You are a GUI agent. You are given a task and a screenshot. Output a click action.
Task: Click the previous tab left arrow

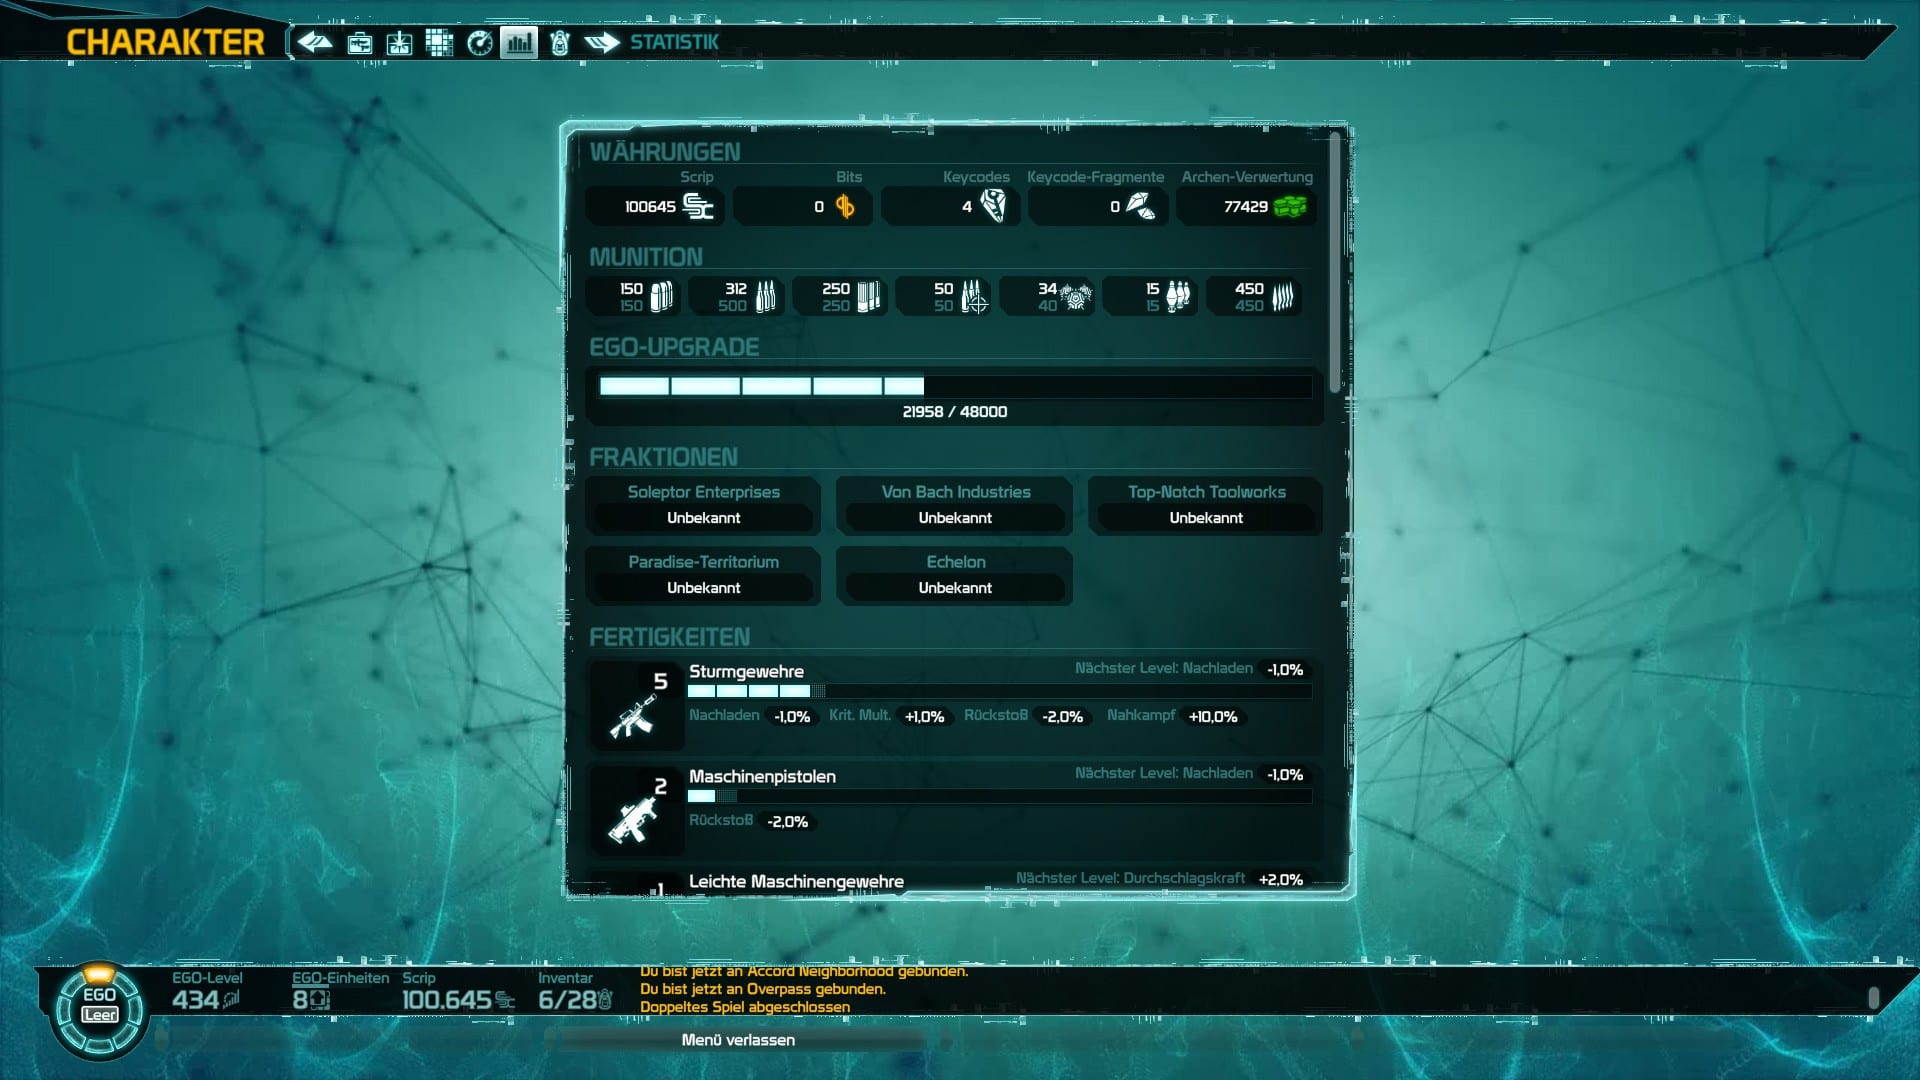[316, 42]
